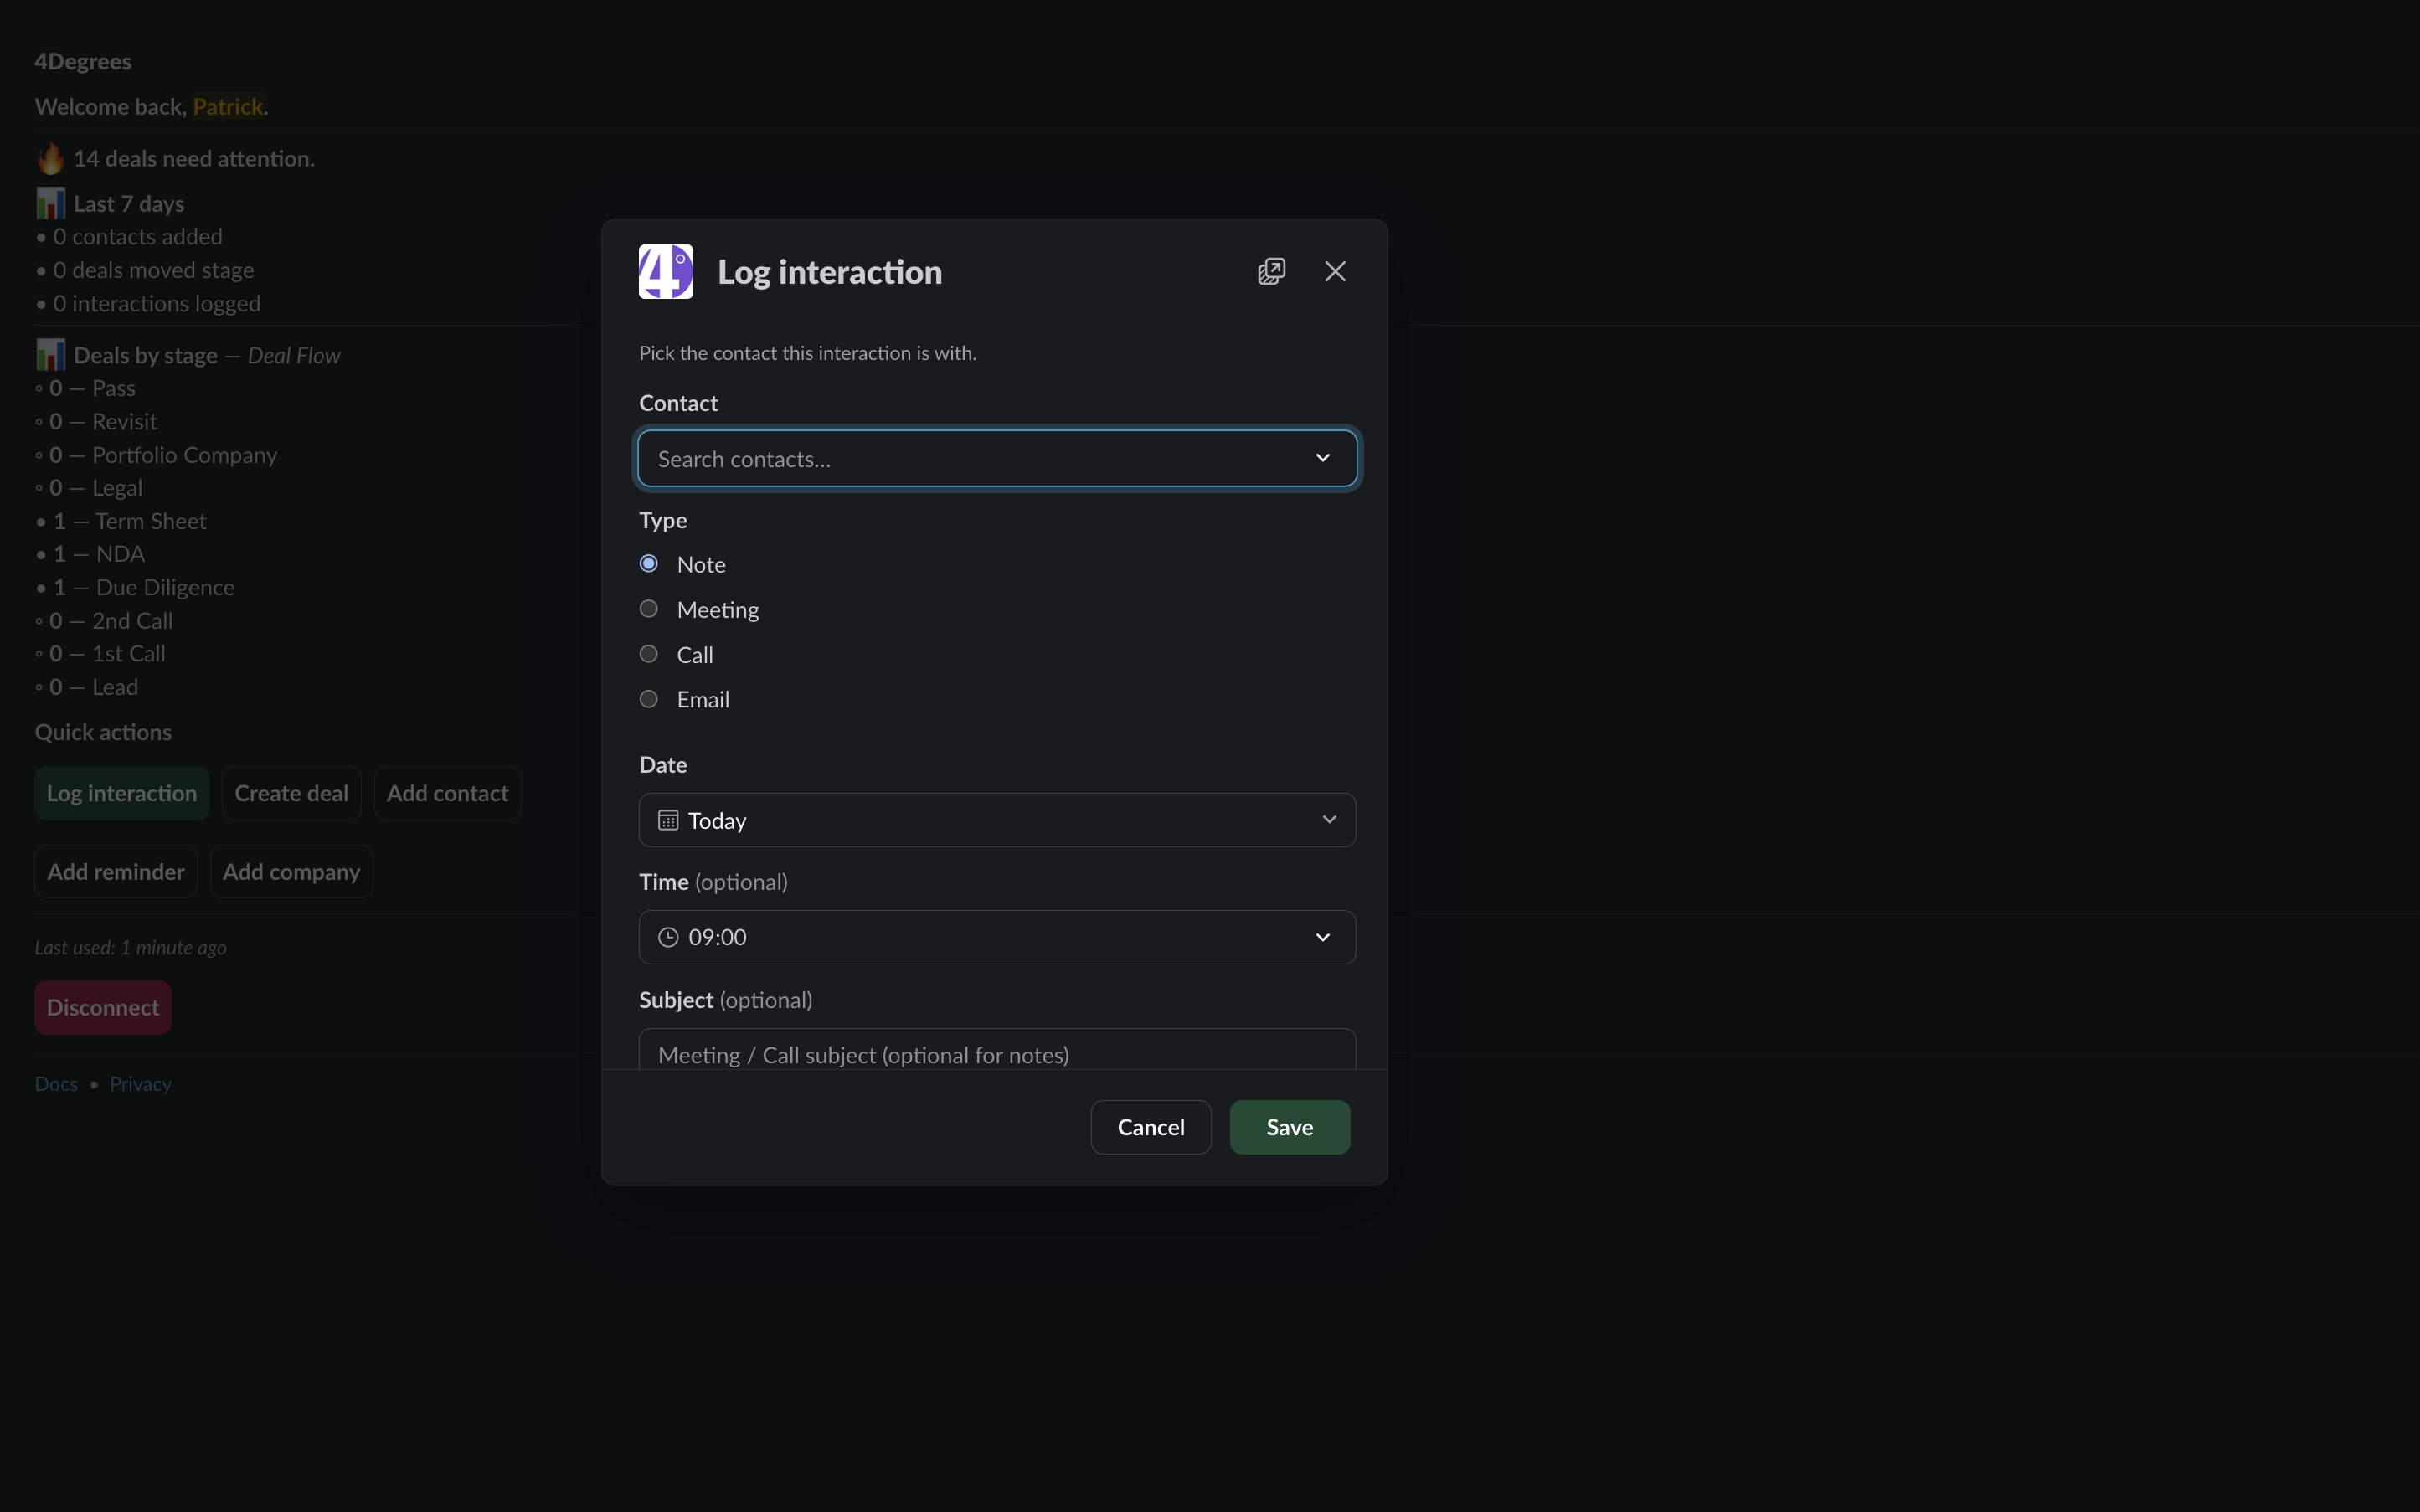The image size is (2420, 1512).
Task: Click the chart icon next to Deals by stage
Action: (50, 355)
